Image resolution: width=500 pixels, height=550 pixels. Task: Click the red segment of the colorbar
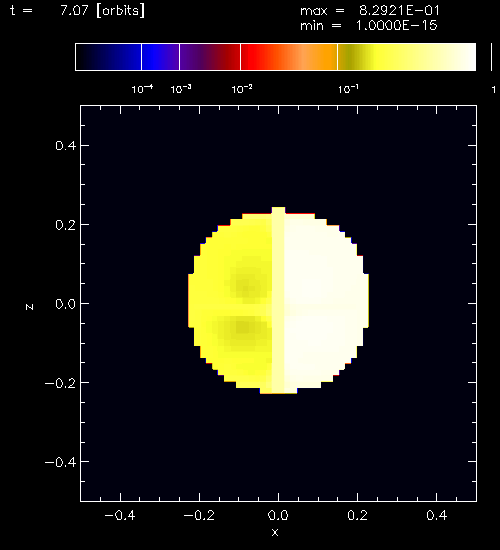click(x=260, y=57)
